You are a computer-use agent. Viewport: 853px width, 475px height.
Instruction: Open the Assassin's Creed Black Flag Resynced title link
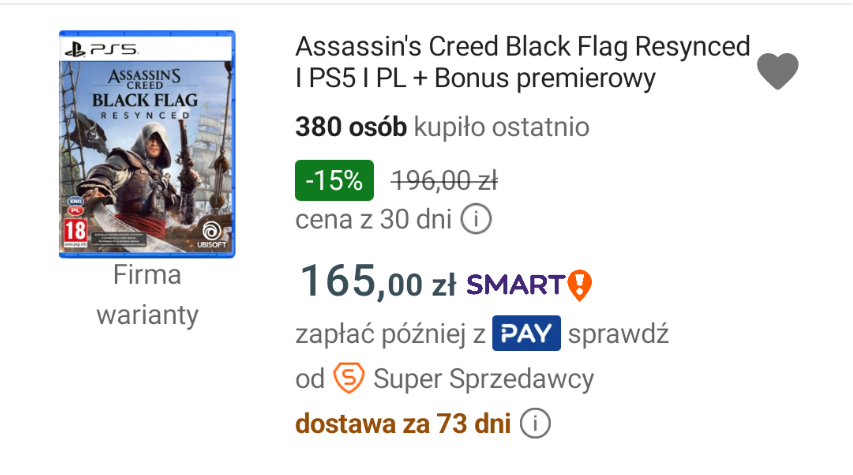point(522,62)
